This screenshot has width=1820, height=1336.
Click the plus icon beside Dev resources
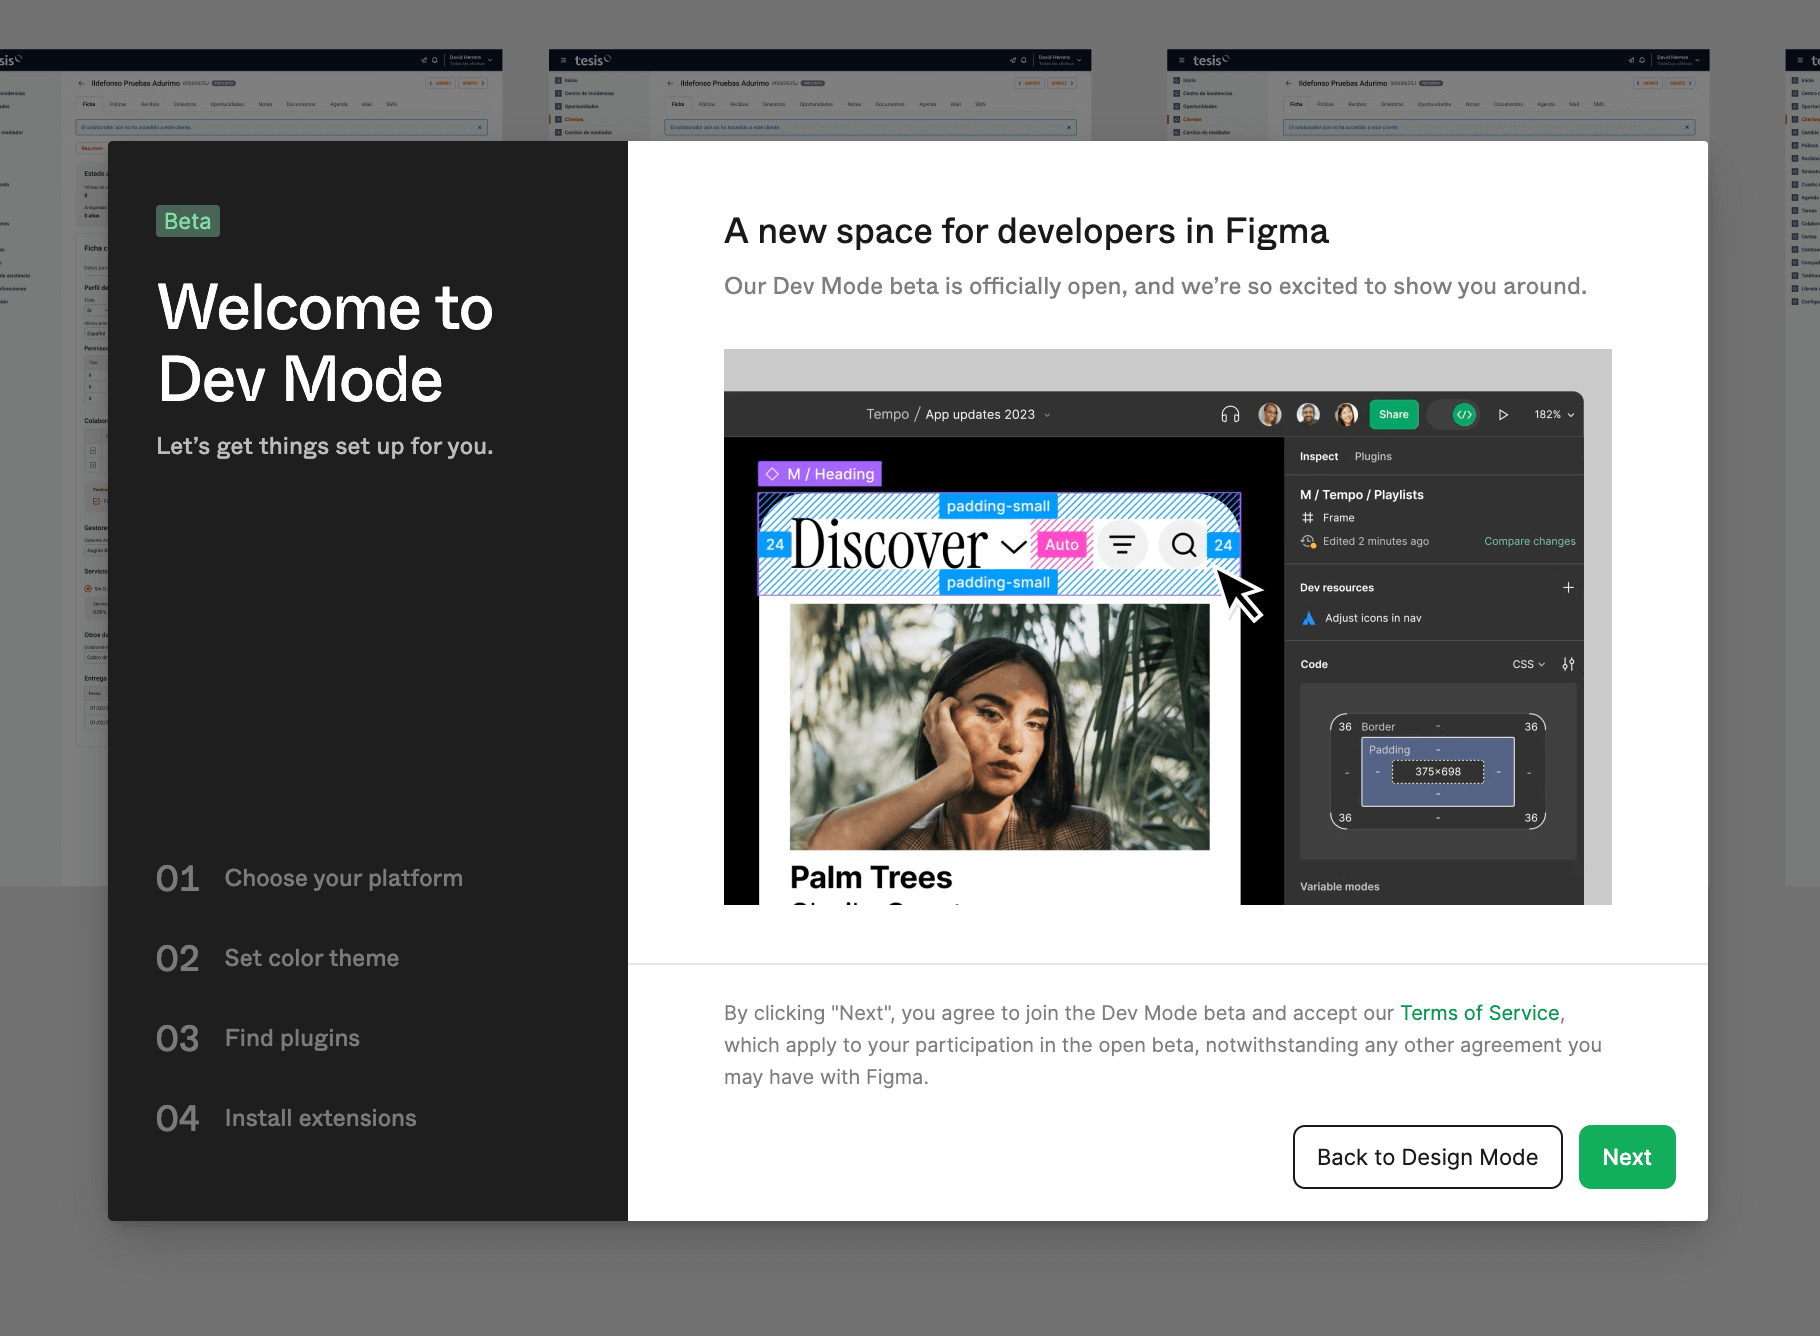point(1568,588)
